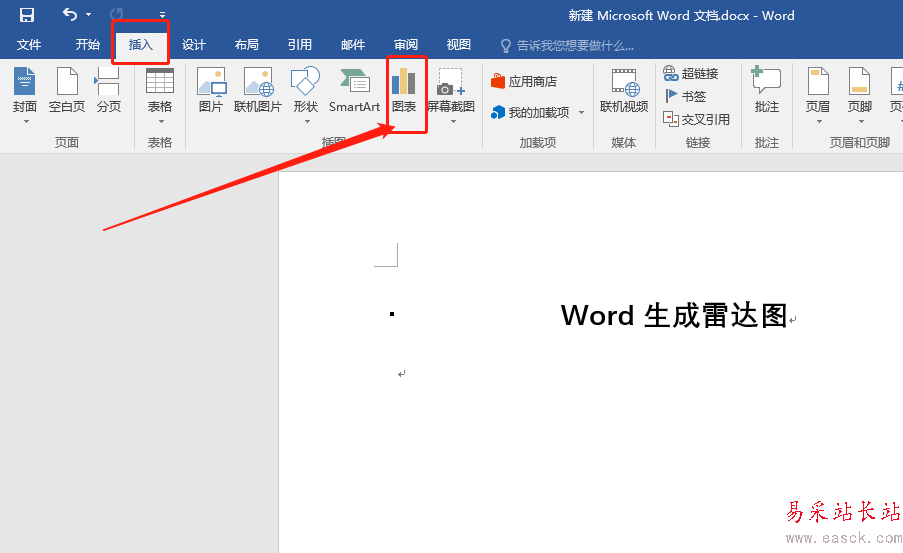Insert a 空白页 blank page

(67, 90)
